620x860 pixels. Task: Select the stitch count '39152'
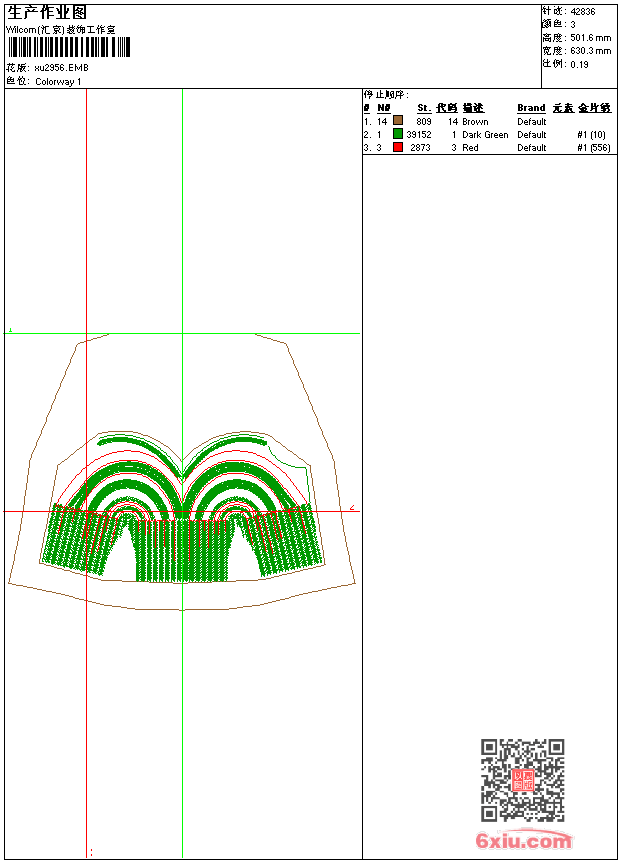click(x=419, y=135)
